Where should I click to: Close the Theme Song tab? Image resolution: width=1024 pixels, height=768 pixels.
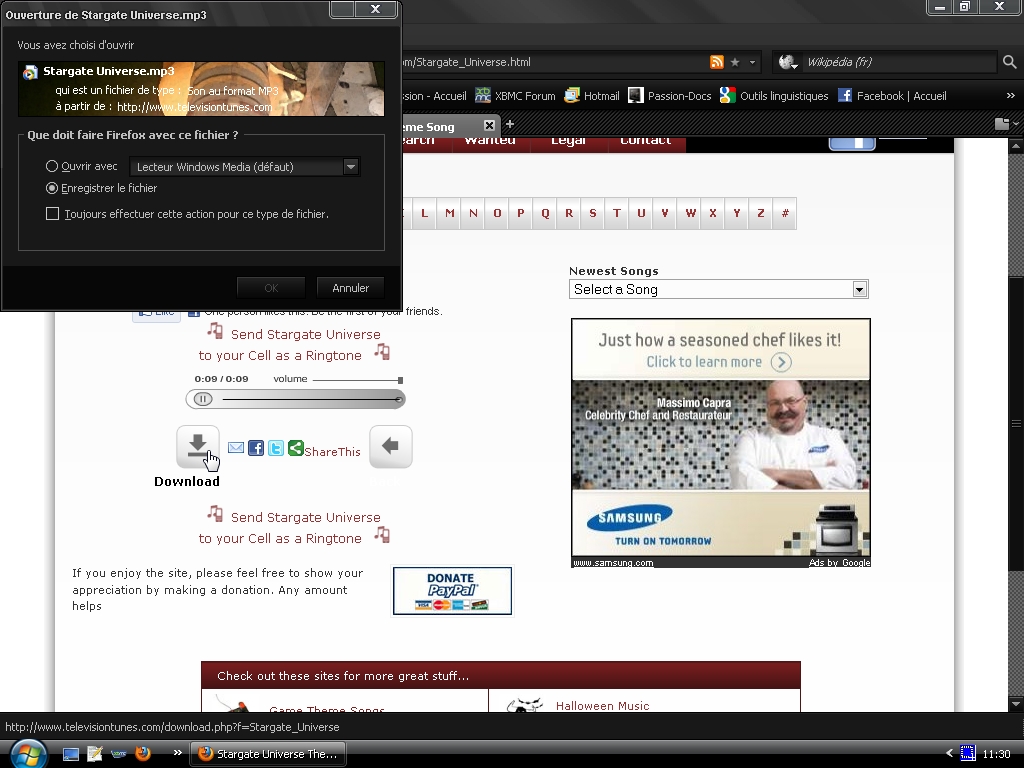tap(489, 125)
